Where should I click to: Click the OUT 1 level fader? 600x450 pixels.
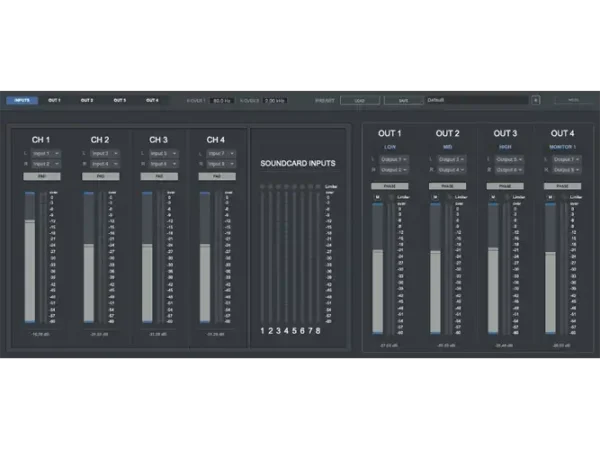coord(378,269)
